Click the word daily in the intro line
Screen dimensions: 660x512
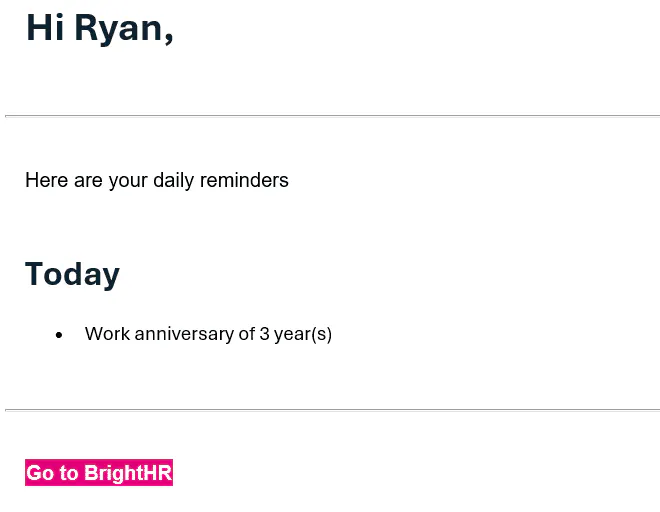pos(174,180)
